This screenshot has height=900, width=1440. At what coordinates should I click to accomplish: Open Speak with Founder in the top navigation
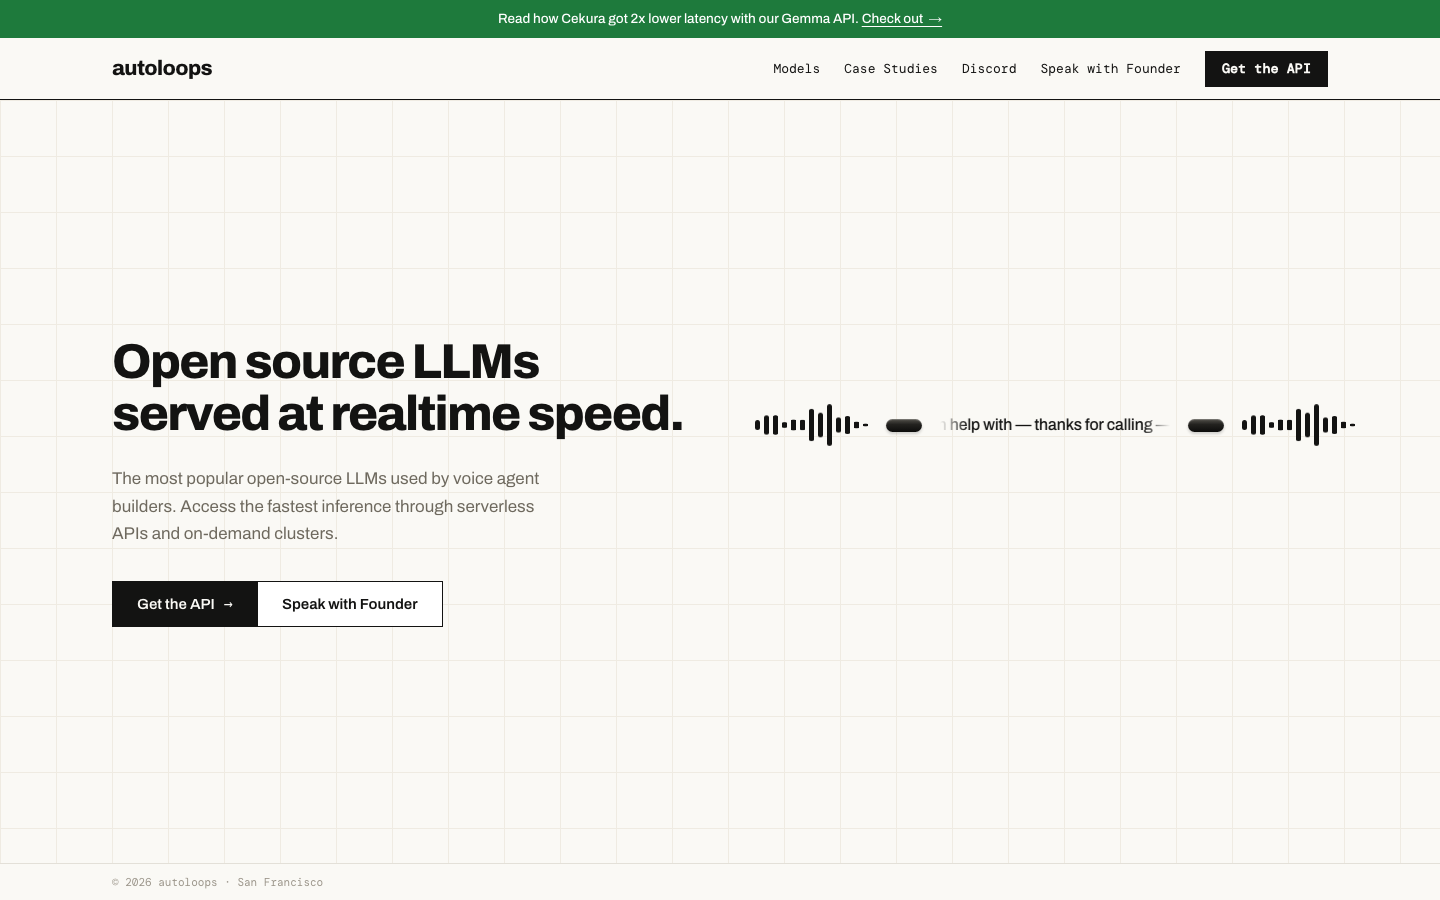coord(1110,69)
